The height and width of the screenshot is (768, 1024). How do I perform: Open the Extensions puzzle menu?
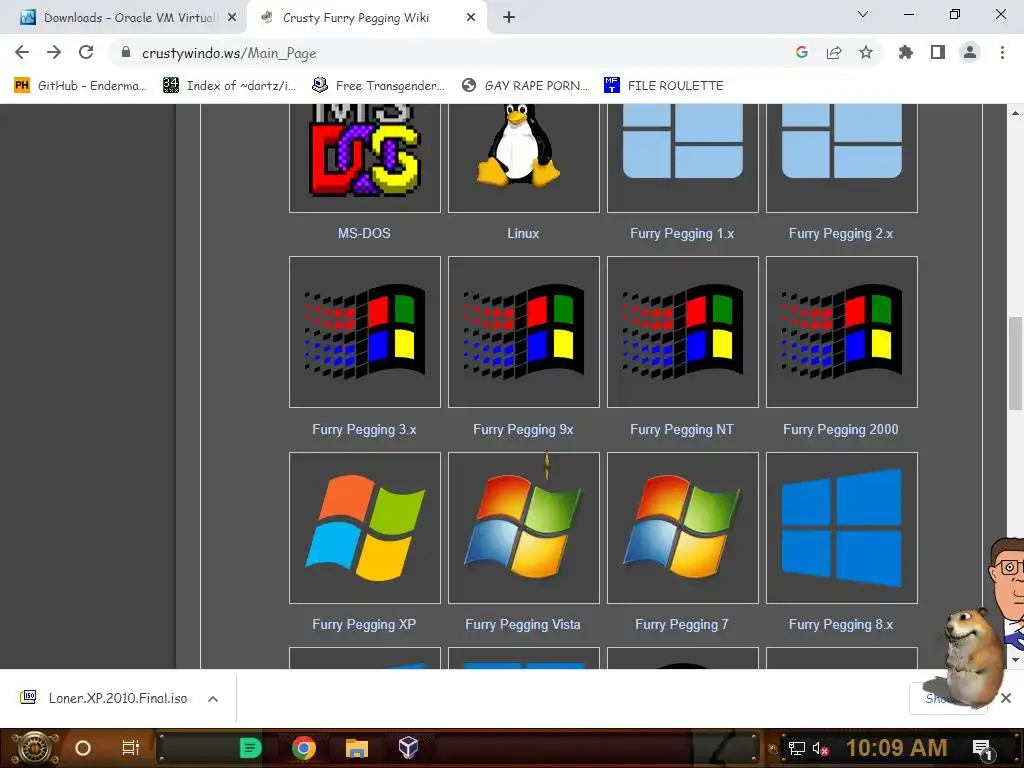tap(906, 52)
